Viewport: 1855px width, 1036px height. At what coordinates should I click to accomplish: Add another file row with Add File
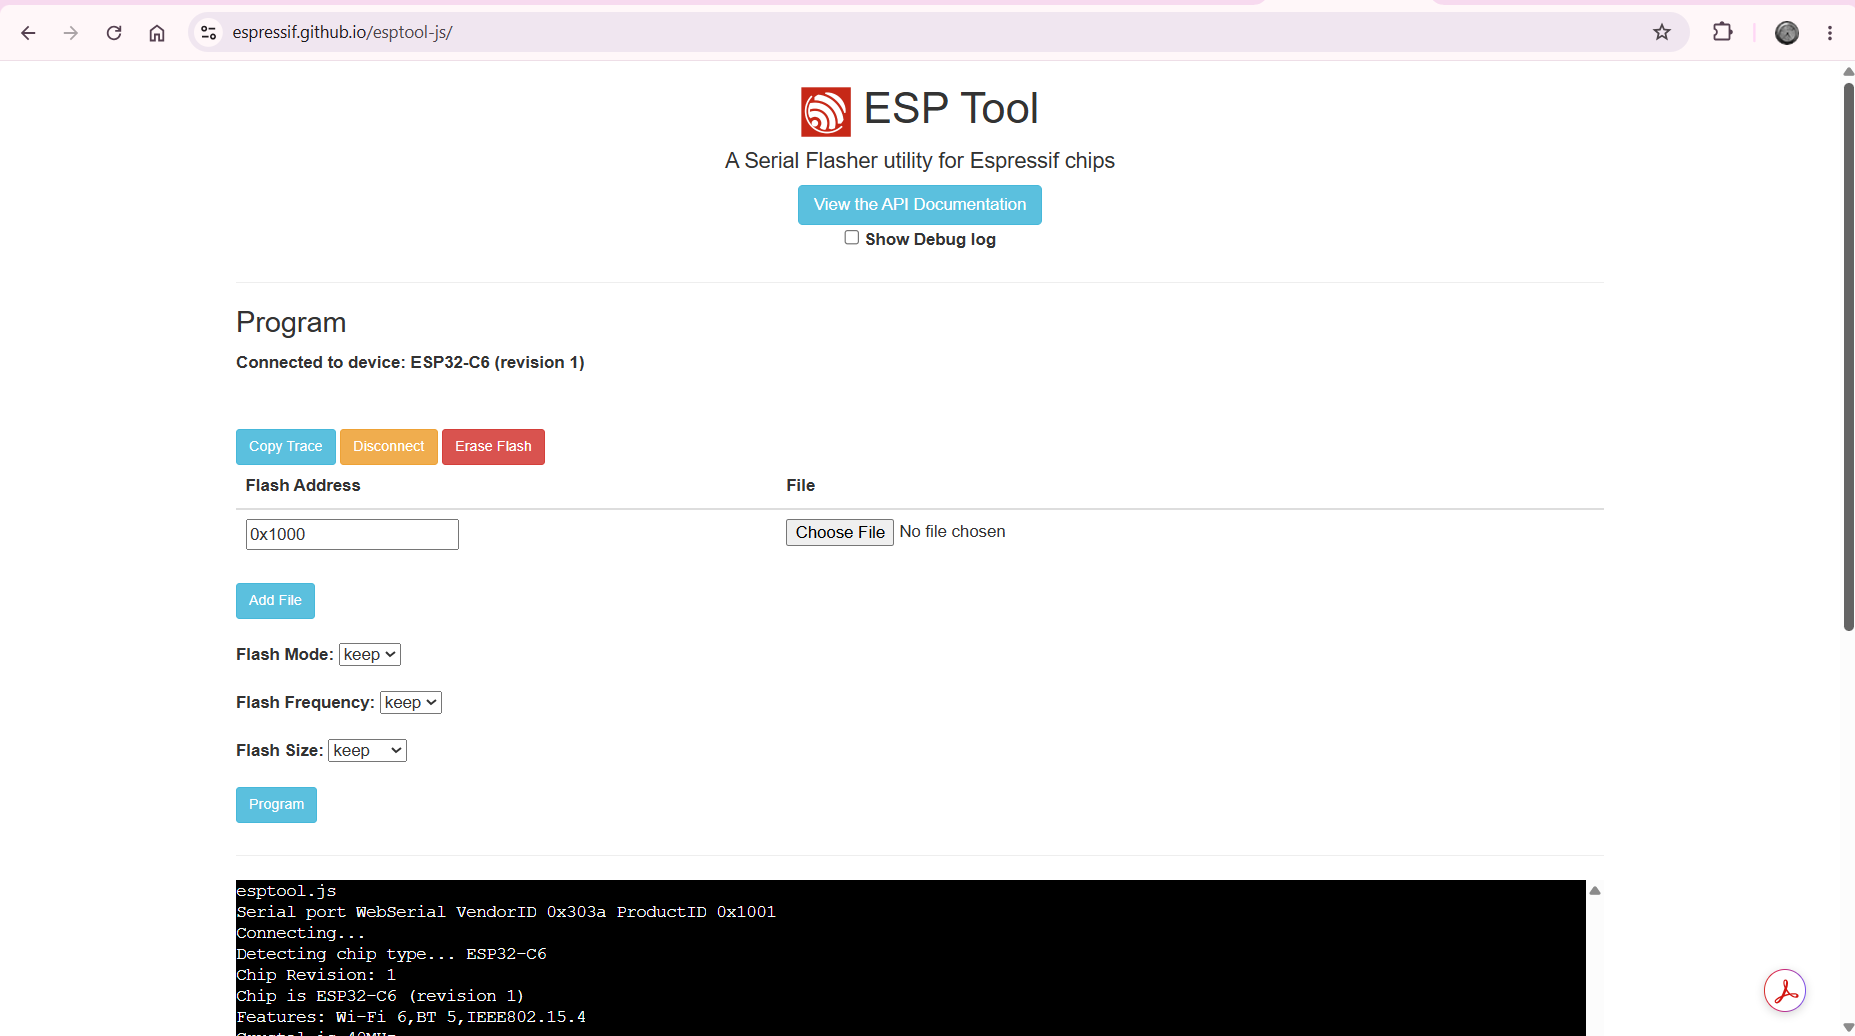275,601
